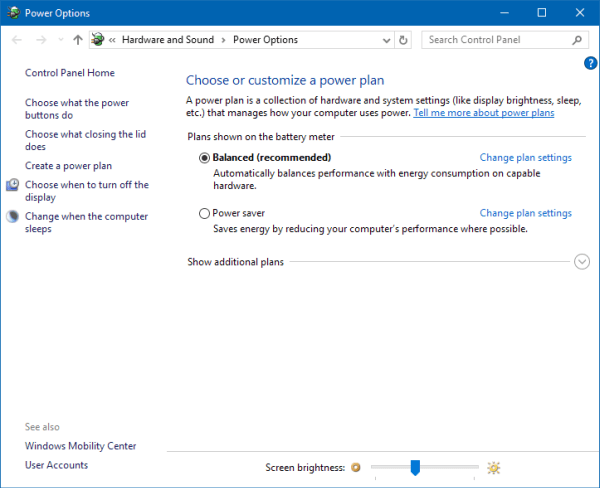The height and width of the screenshot is (488, 600).
Task: Click the screen brightness slider handle
Action: click(414, 467)
